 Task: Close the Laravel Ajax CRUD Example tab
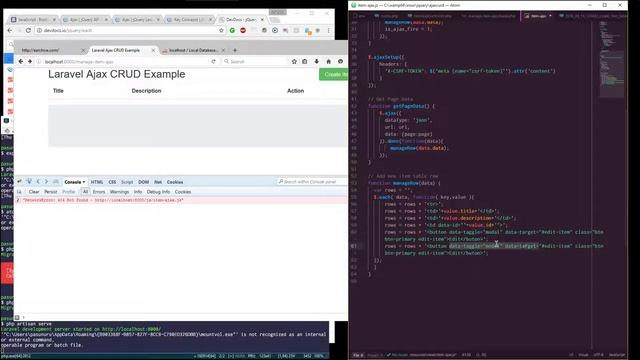pyautogui.click(x=153, y=50)
